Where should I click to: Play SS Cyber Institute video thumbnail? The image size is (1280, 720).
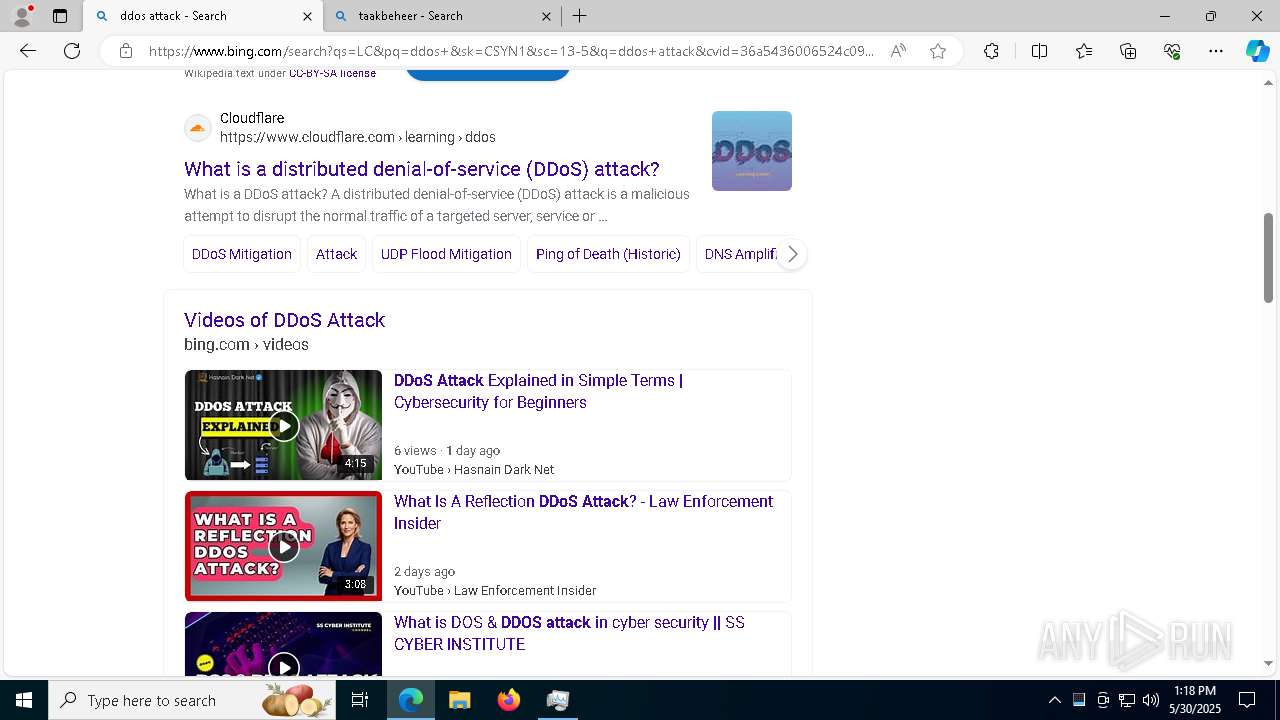point(283,644)
